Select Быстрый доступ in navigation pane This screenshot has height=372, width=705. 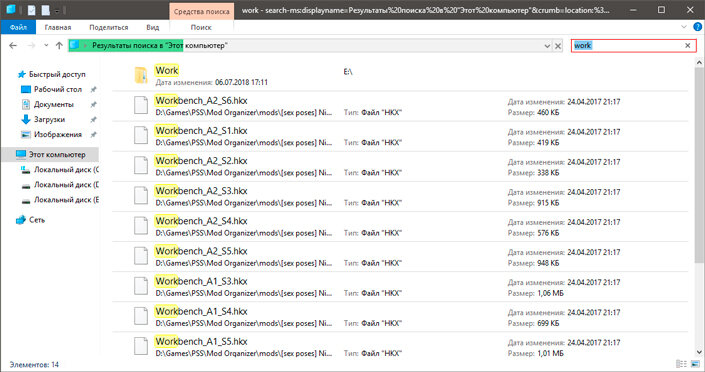coord(57,74)
